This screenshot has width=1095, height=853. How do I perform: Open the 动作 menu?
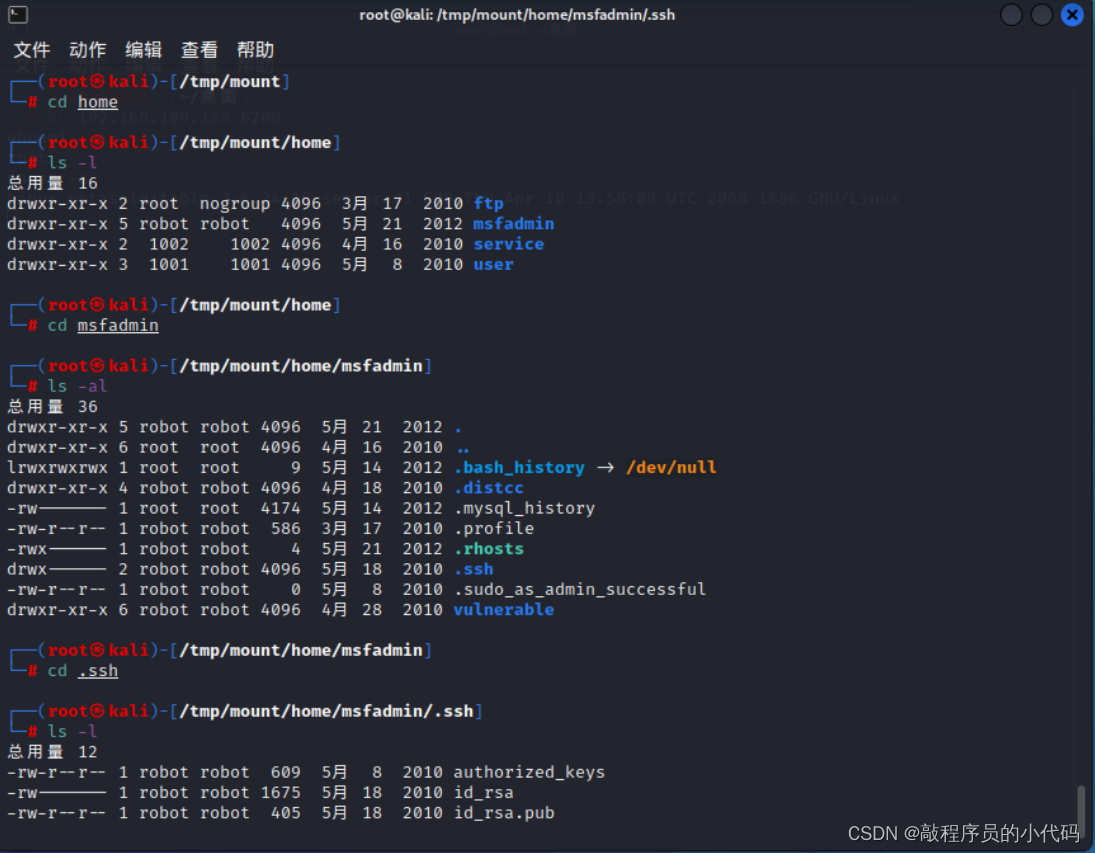pos(87,49)
